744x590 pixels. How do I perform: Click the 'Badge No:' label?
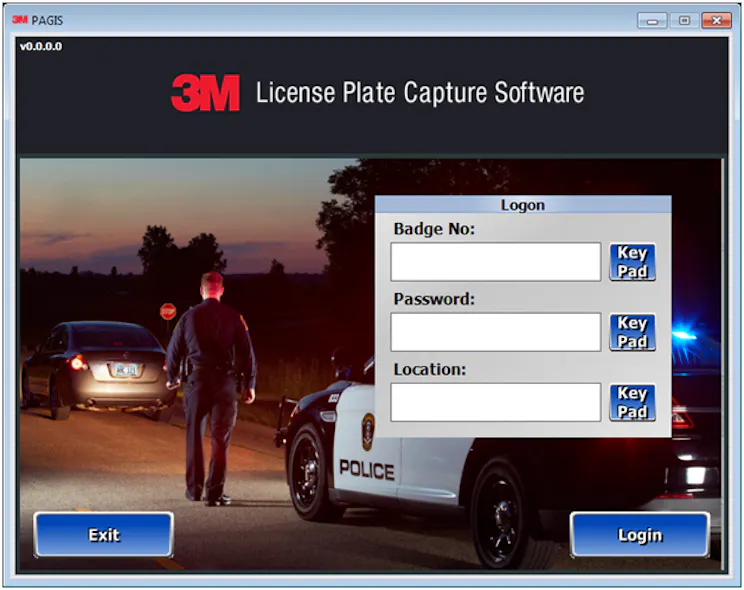pos(434,229)
